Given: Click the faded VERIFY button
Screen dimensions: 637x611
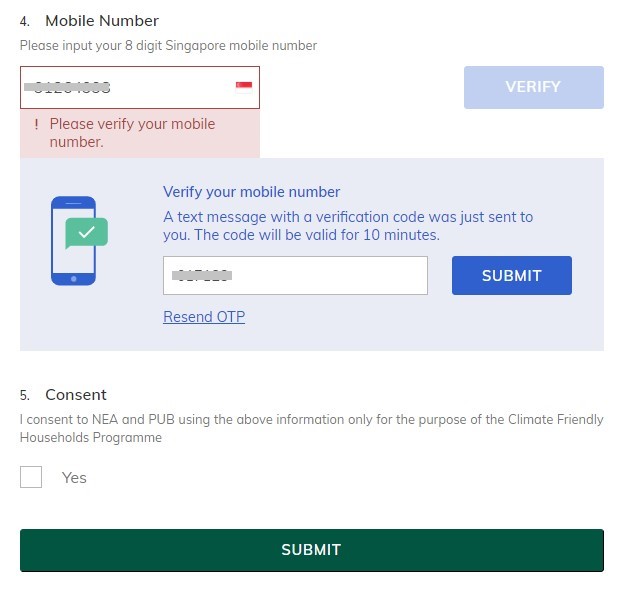Looking at the screenshot, I should pyautogui.click(x=533, y=87).
